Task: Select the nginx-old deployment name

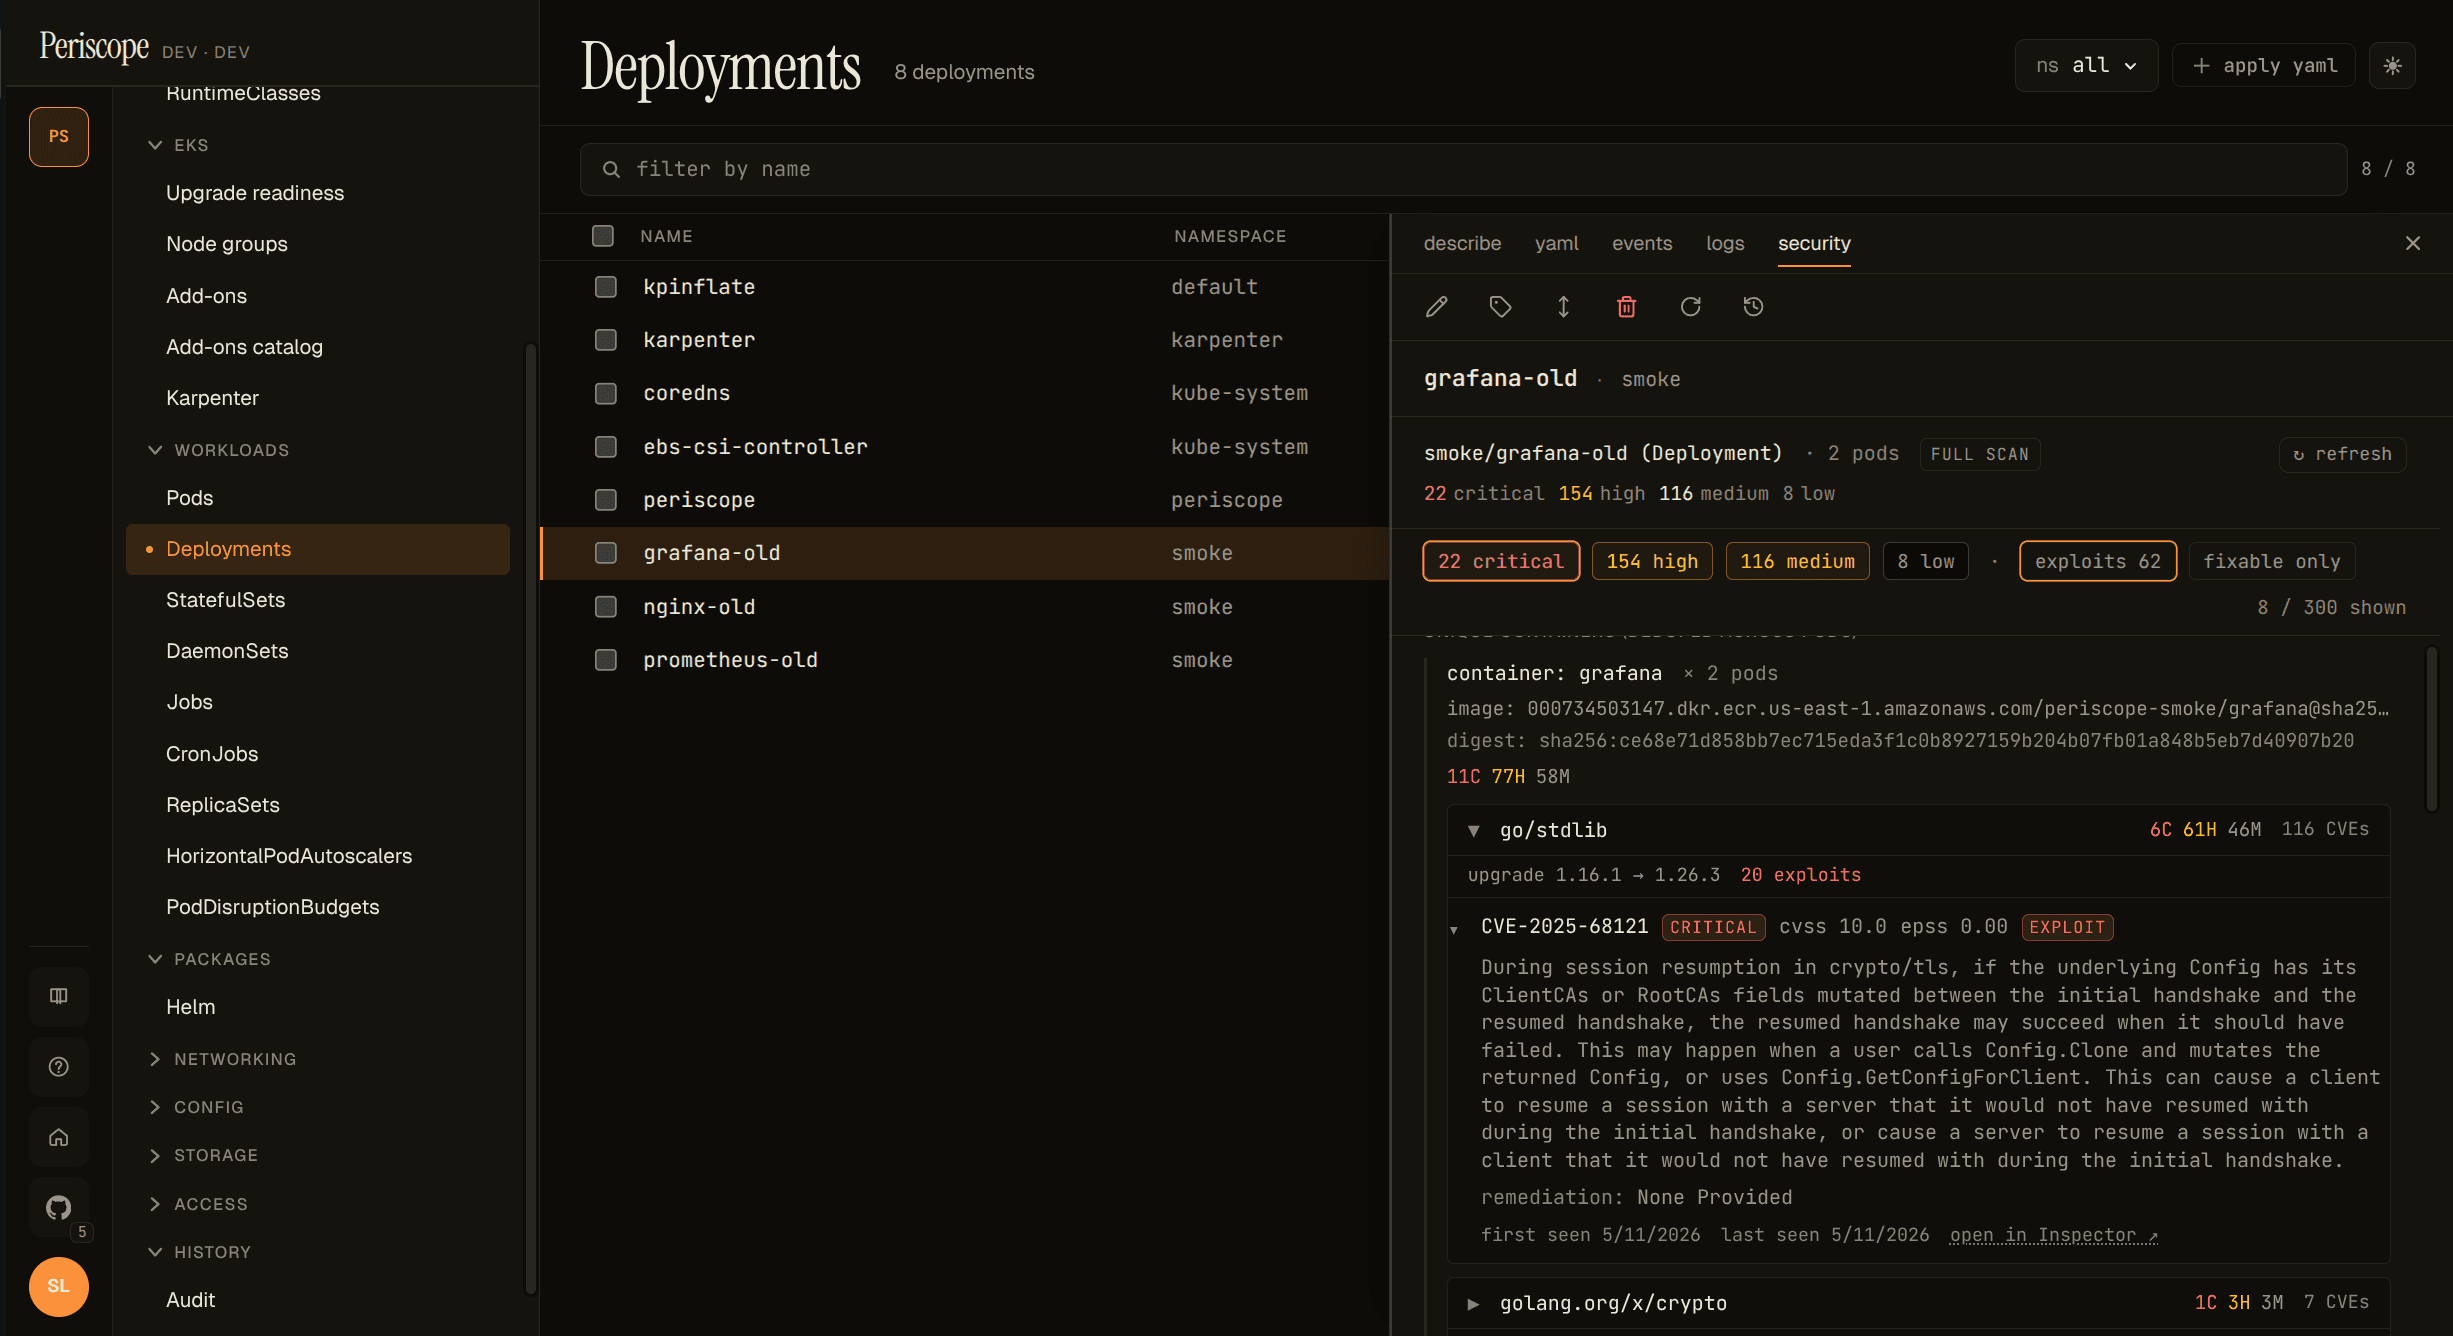Action: [699, 607]
